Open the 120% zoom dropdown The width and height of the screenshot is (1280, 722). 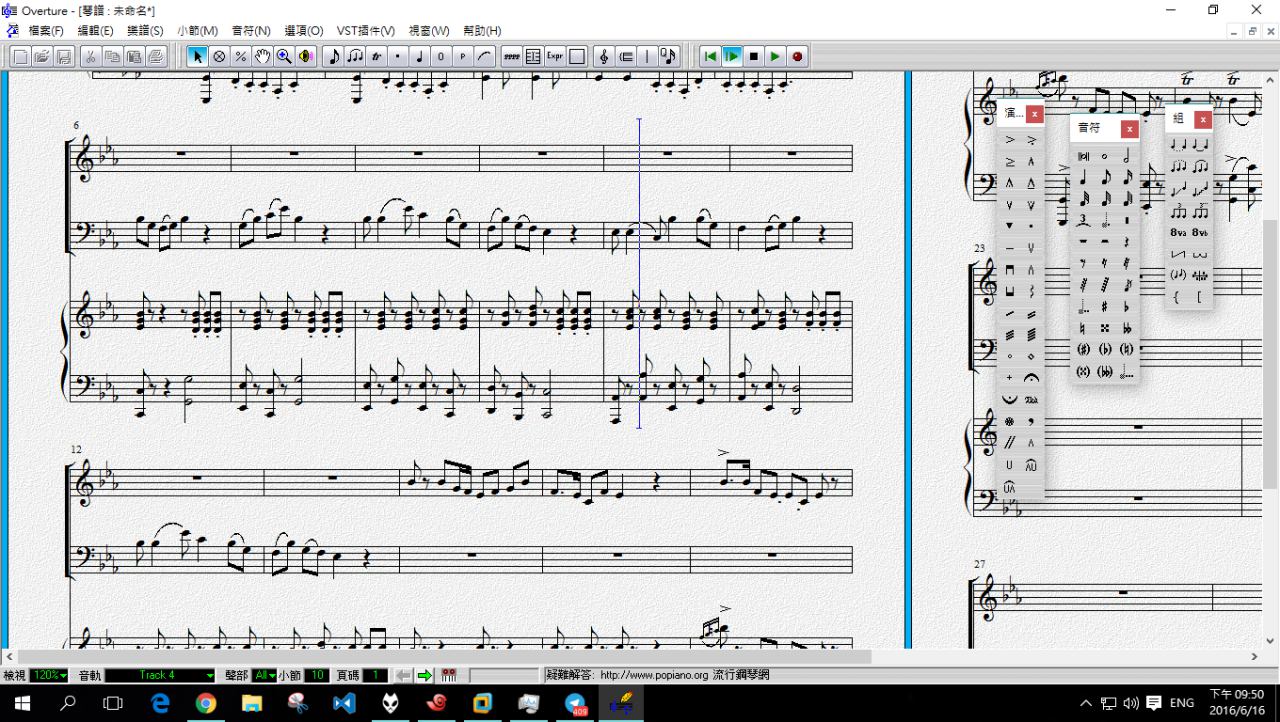tap(48, 676)
